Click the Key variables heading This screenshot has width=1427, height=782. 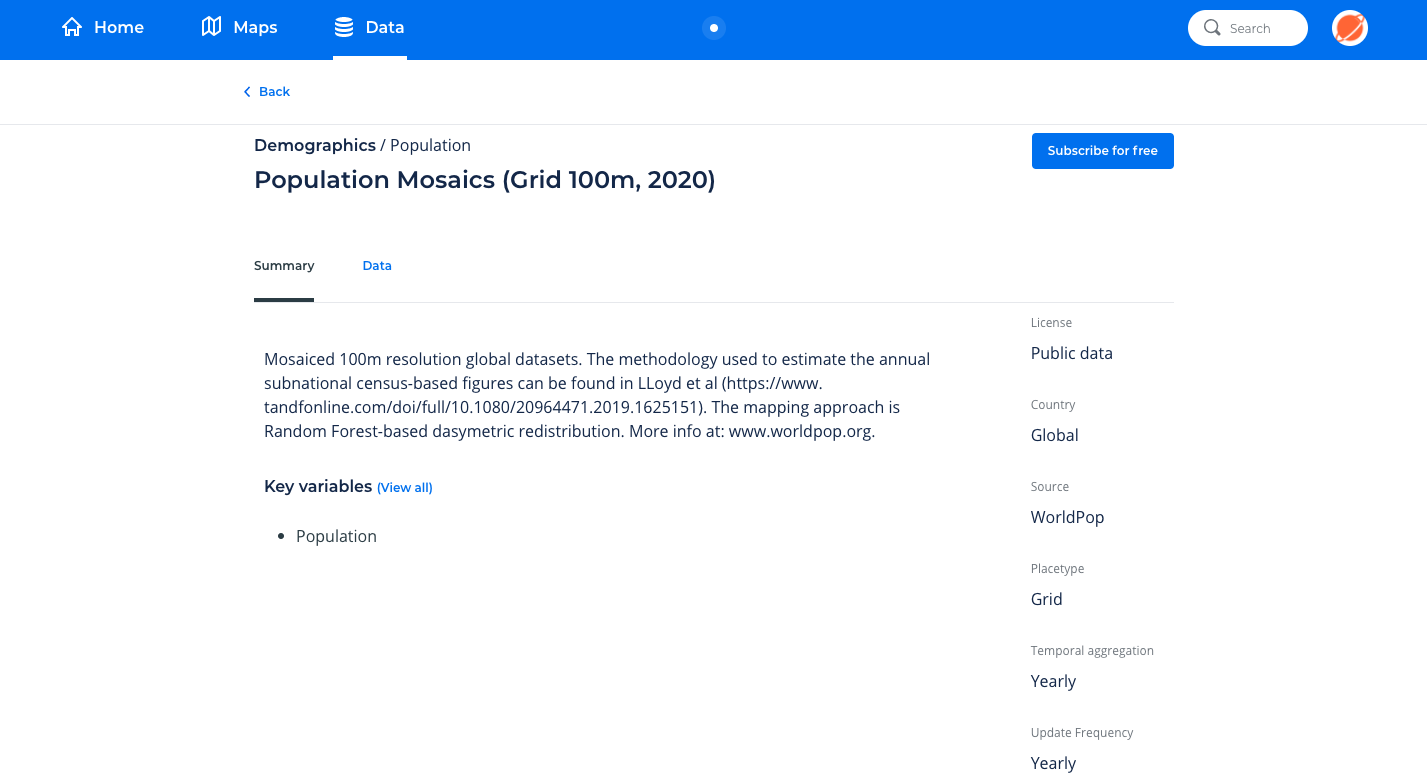tap(318, 487)
